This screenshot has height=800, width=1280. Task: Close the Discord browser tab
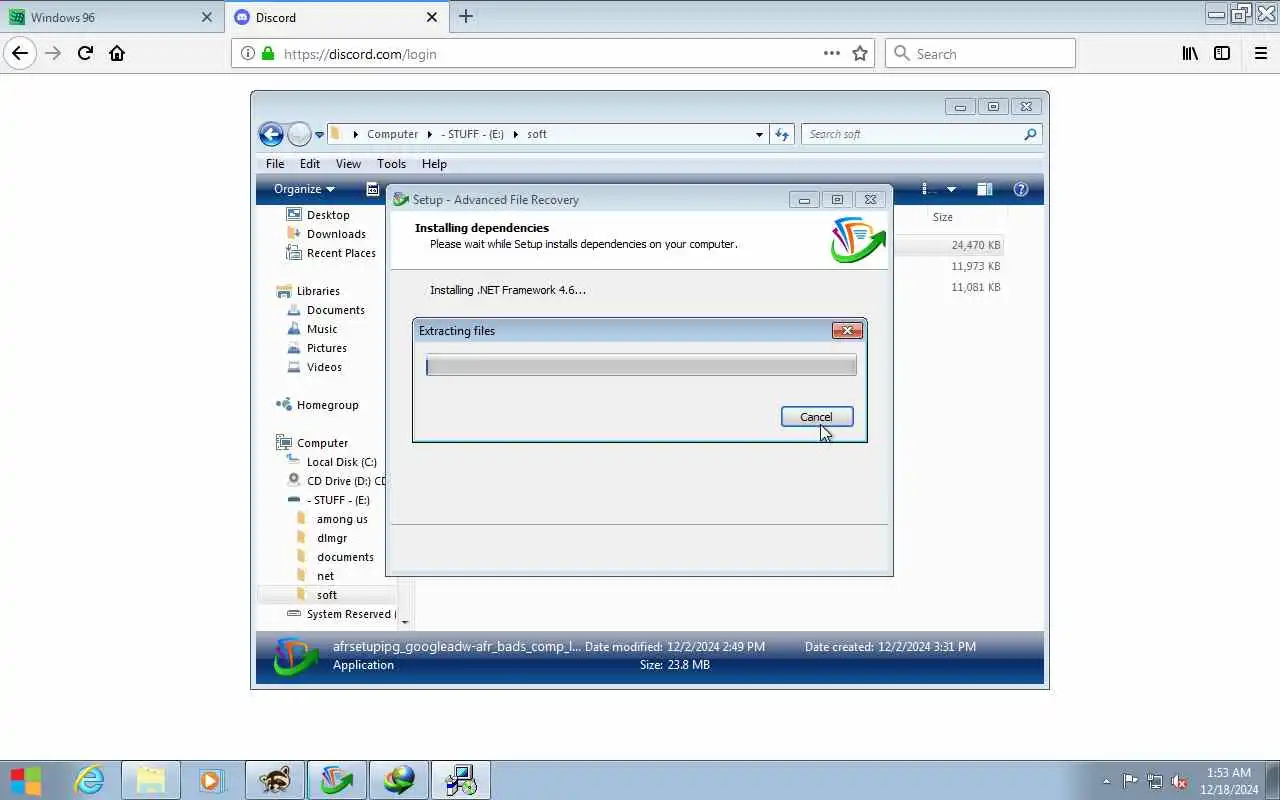point(432,17)
